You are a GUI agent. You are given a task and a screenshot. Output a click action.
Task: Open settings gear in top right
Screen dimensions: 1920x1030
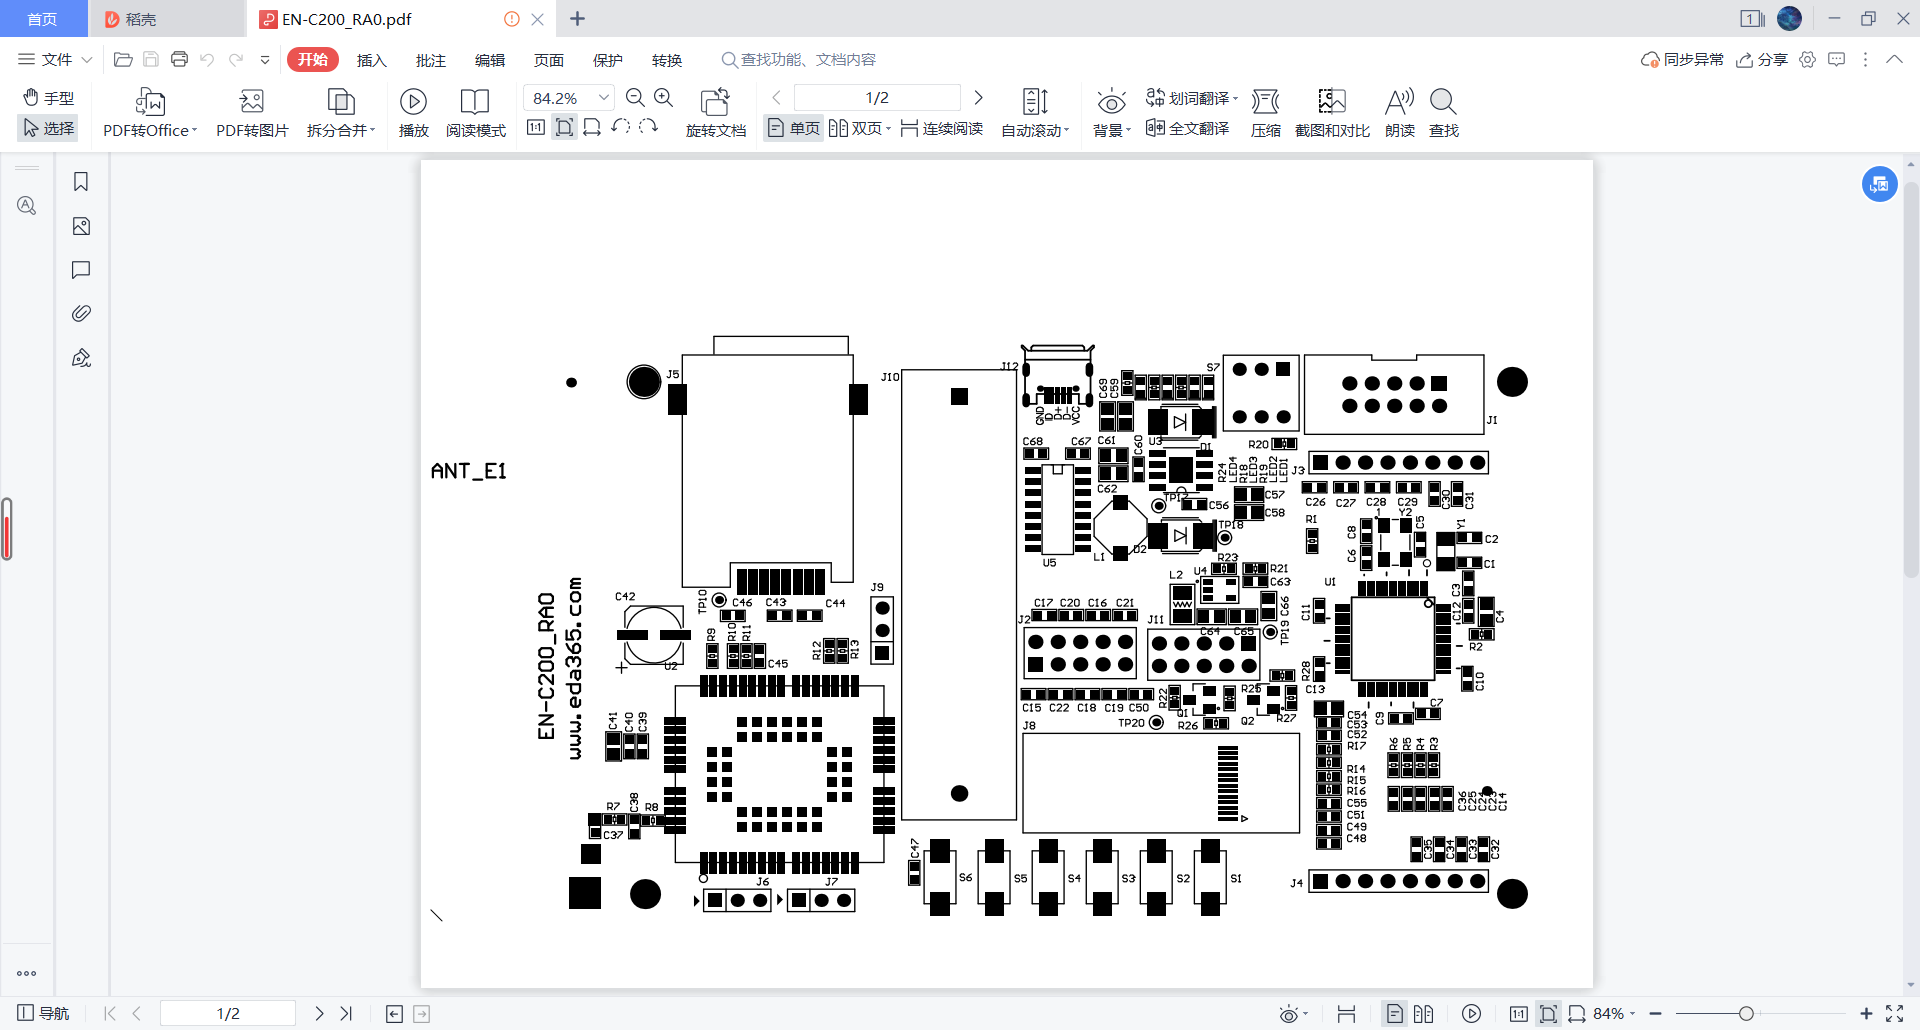tap(1807, 59)
